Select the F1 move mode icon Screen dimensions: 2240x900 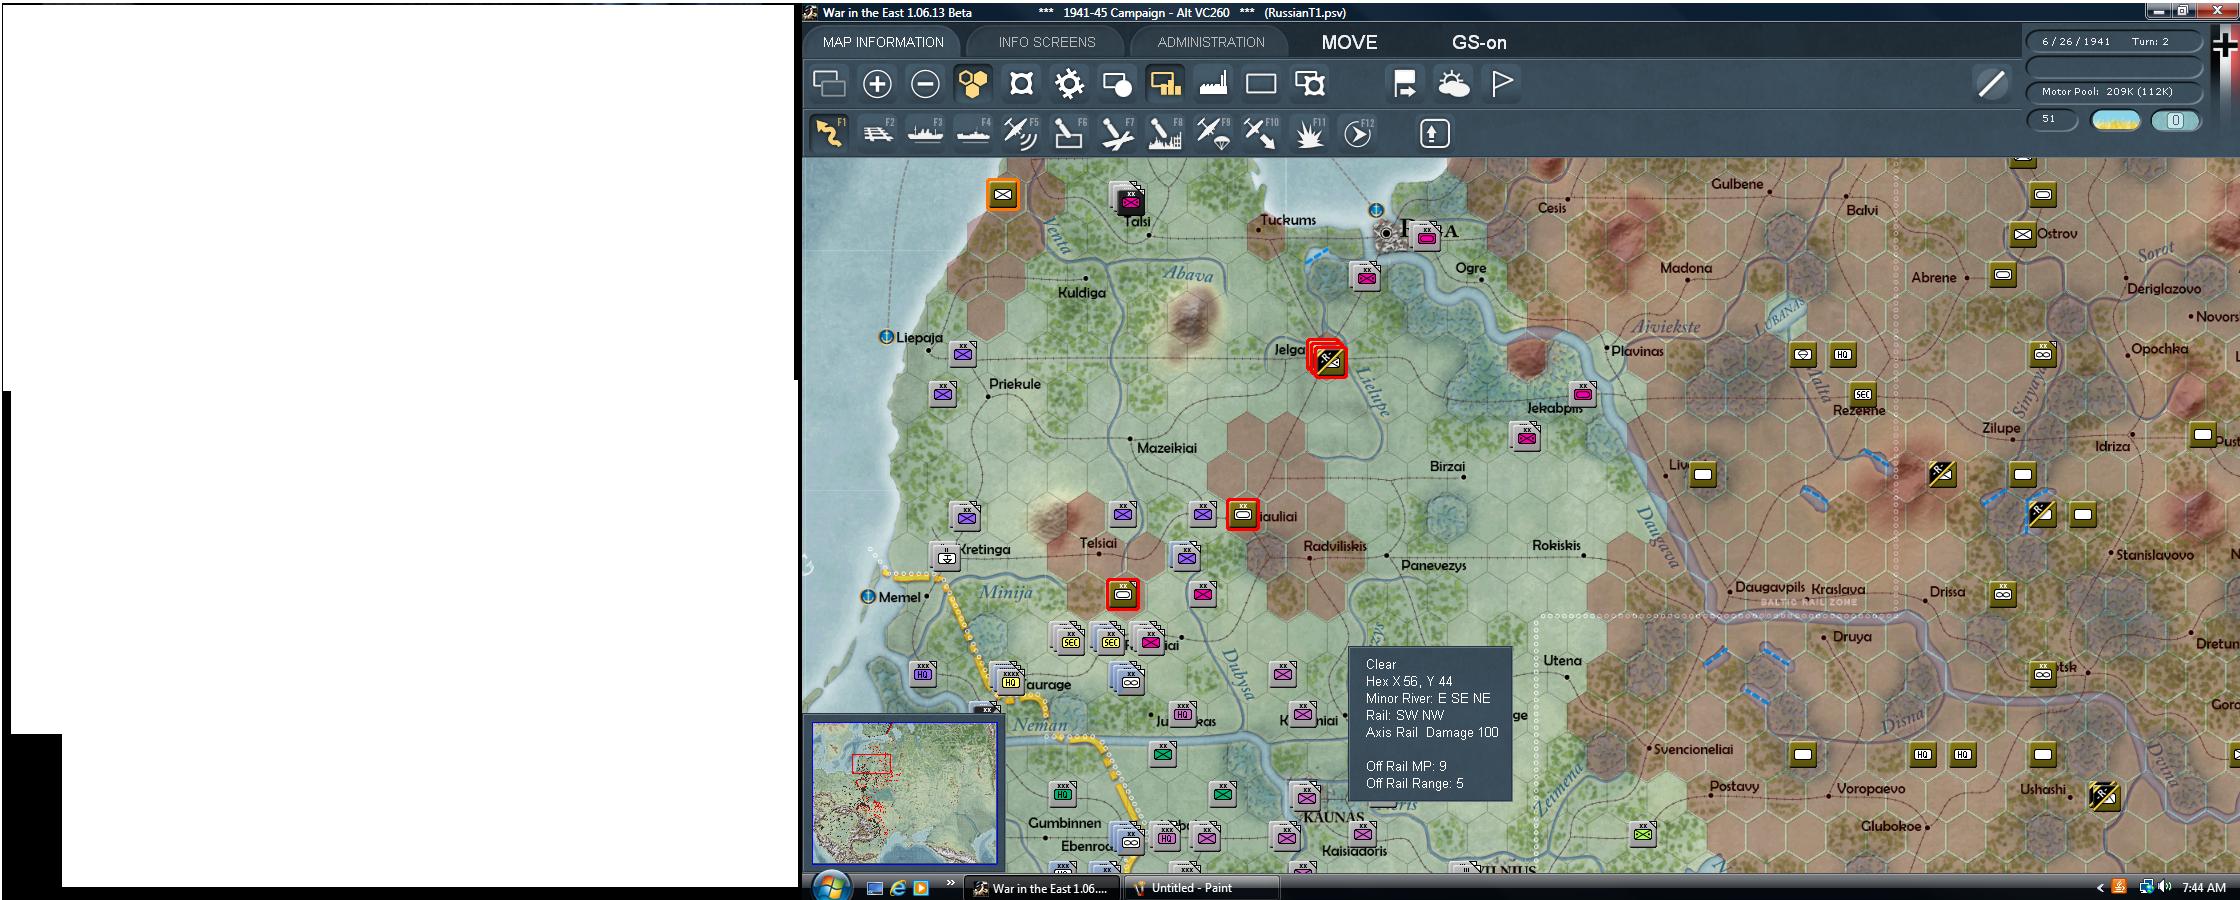pyautogui.click(x=829, y=133)
